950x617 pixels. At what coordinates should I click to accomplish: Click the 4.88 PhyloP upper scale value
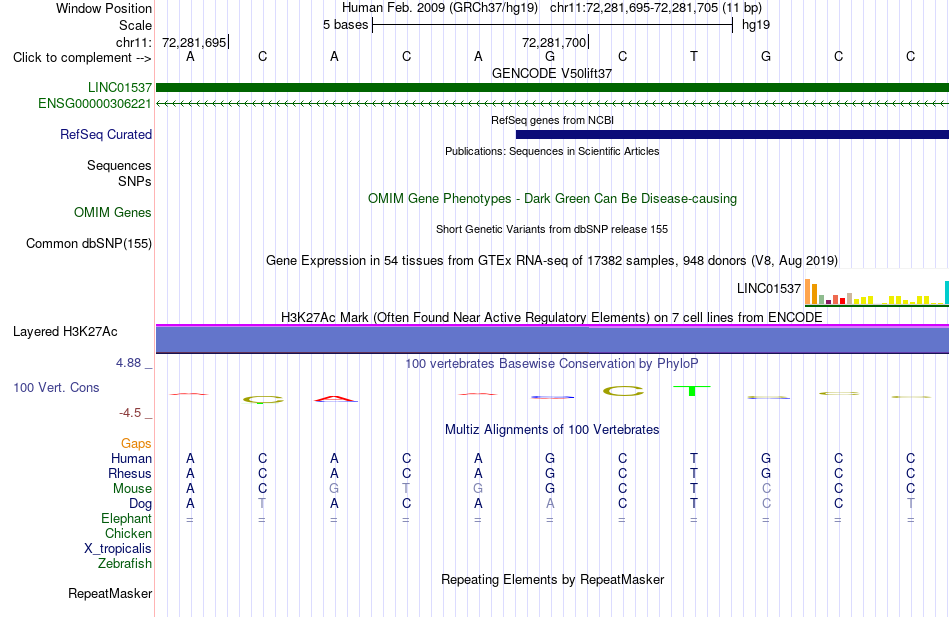(128, 362)
